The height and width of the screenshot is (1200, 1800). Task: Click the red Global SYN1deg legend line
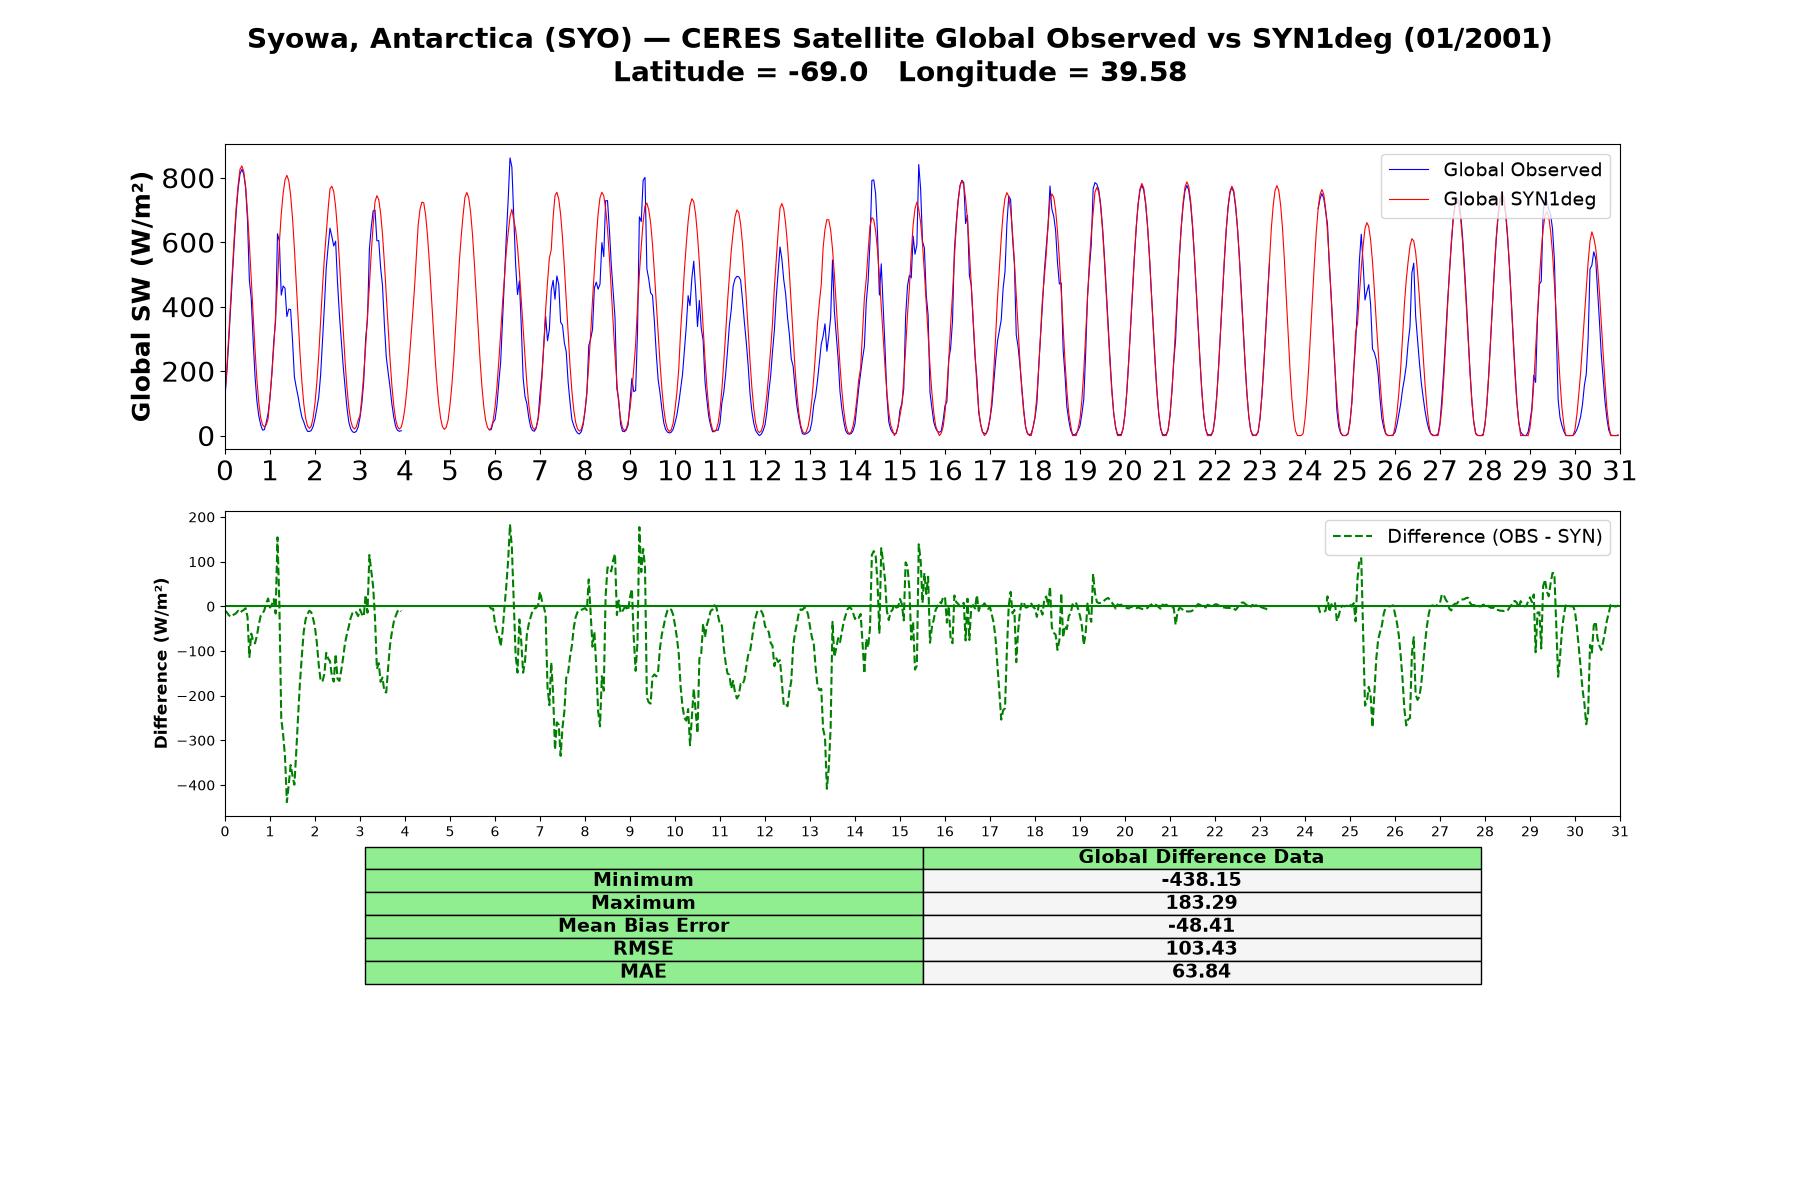coord(1410,200)
